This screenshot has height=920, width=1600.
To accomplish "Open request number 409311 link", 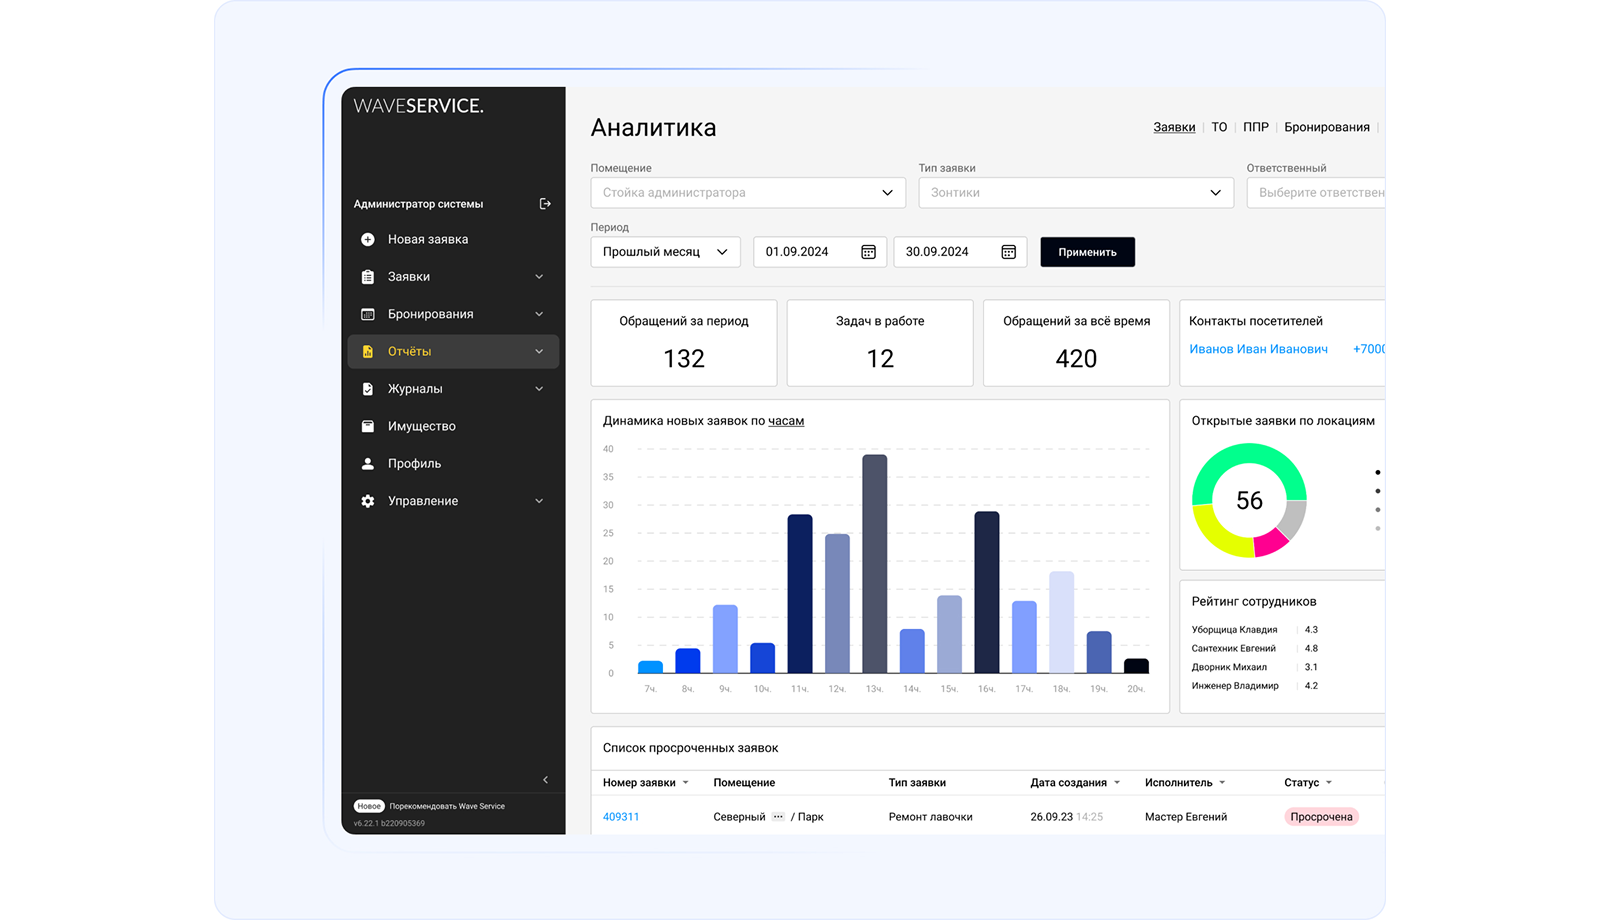I will (621, 817).
